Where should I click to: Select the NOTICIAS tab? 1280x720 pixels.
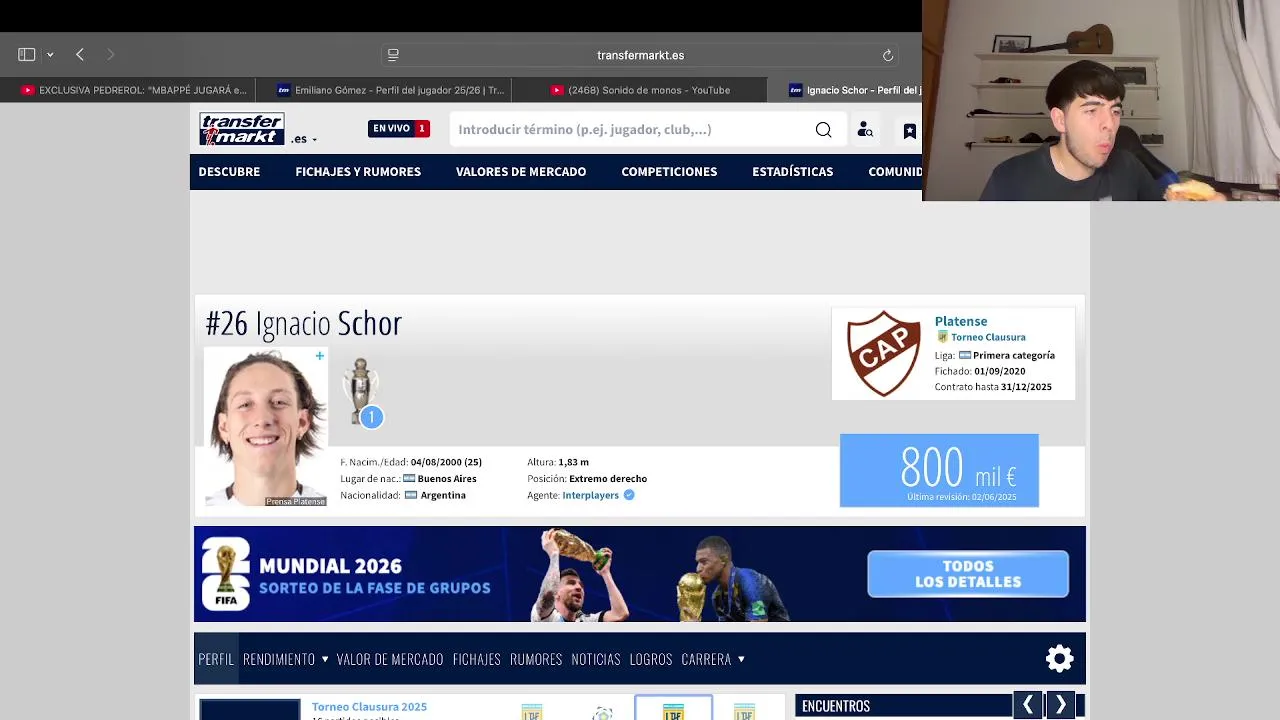596,659
